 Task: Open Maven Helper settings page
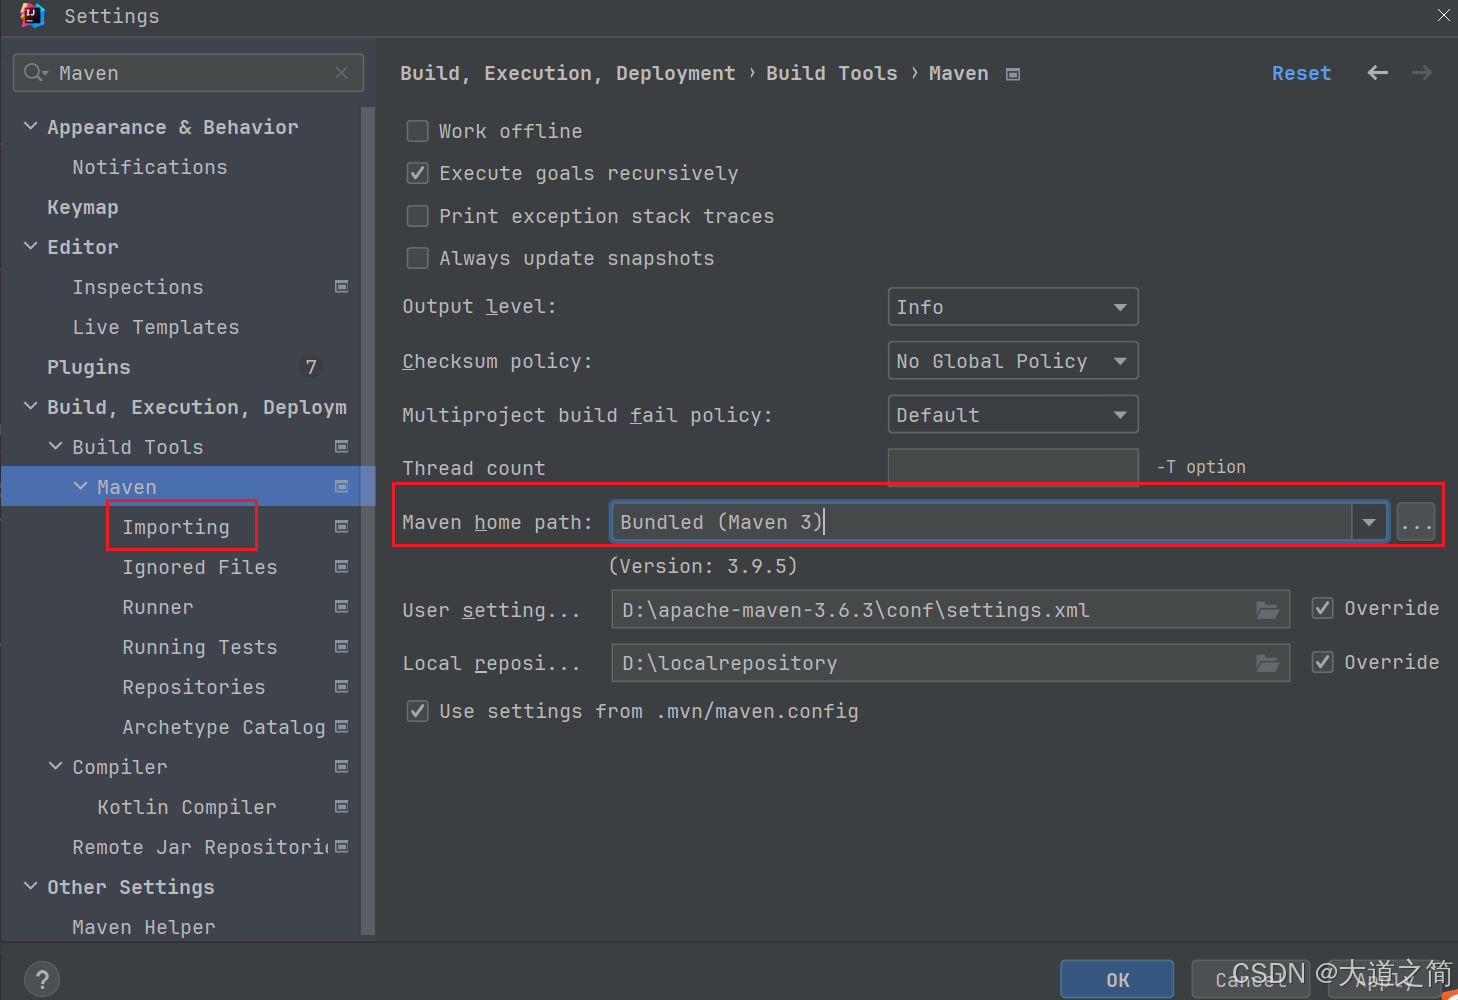pos(144,927)
